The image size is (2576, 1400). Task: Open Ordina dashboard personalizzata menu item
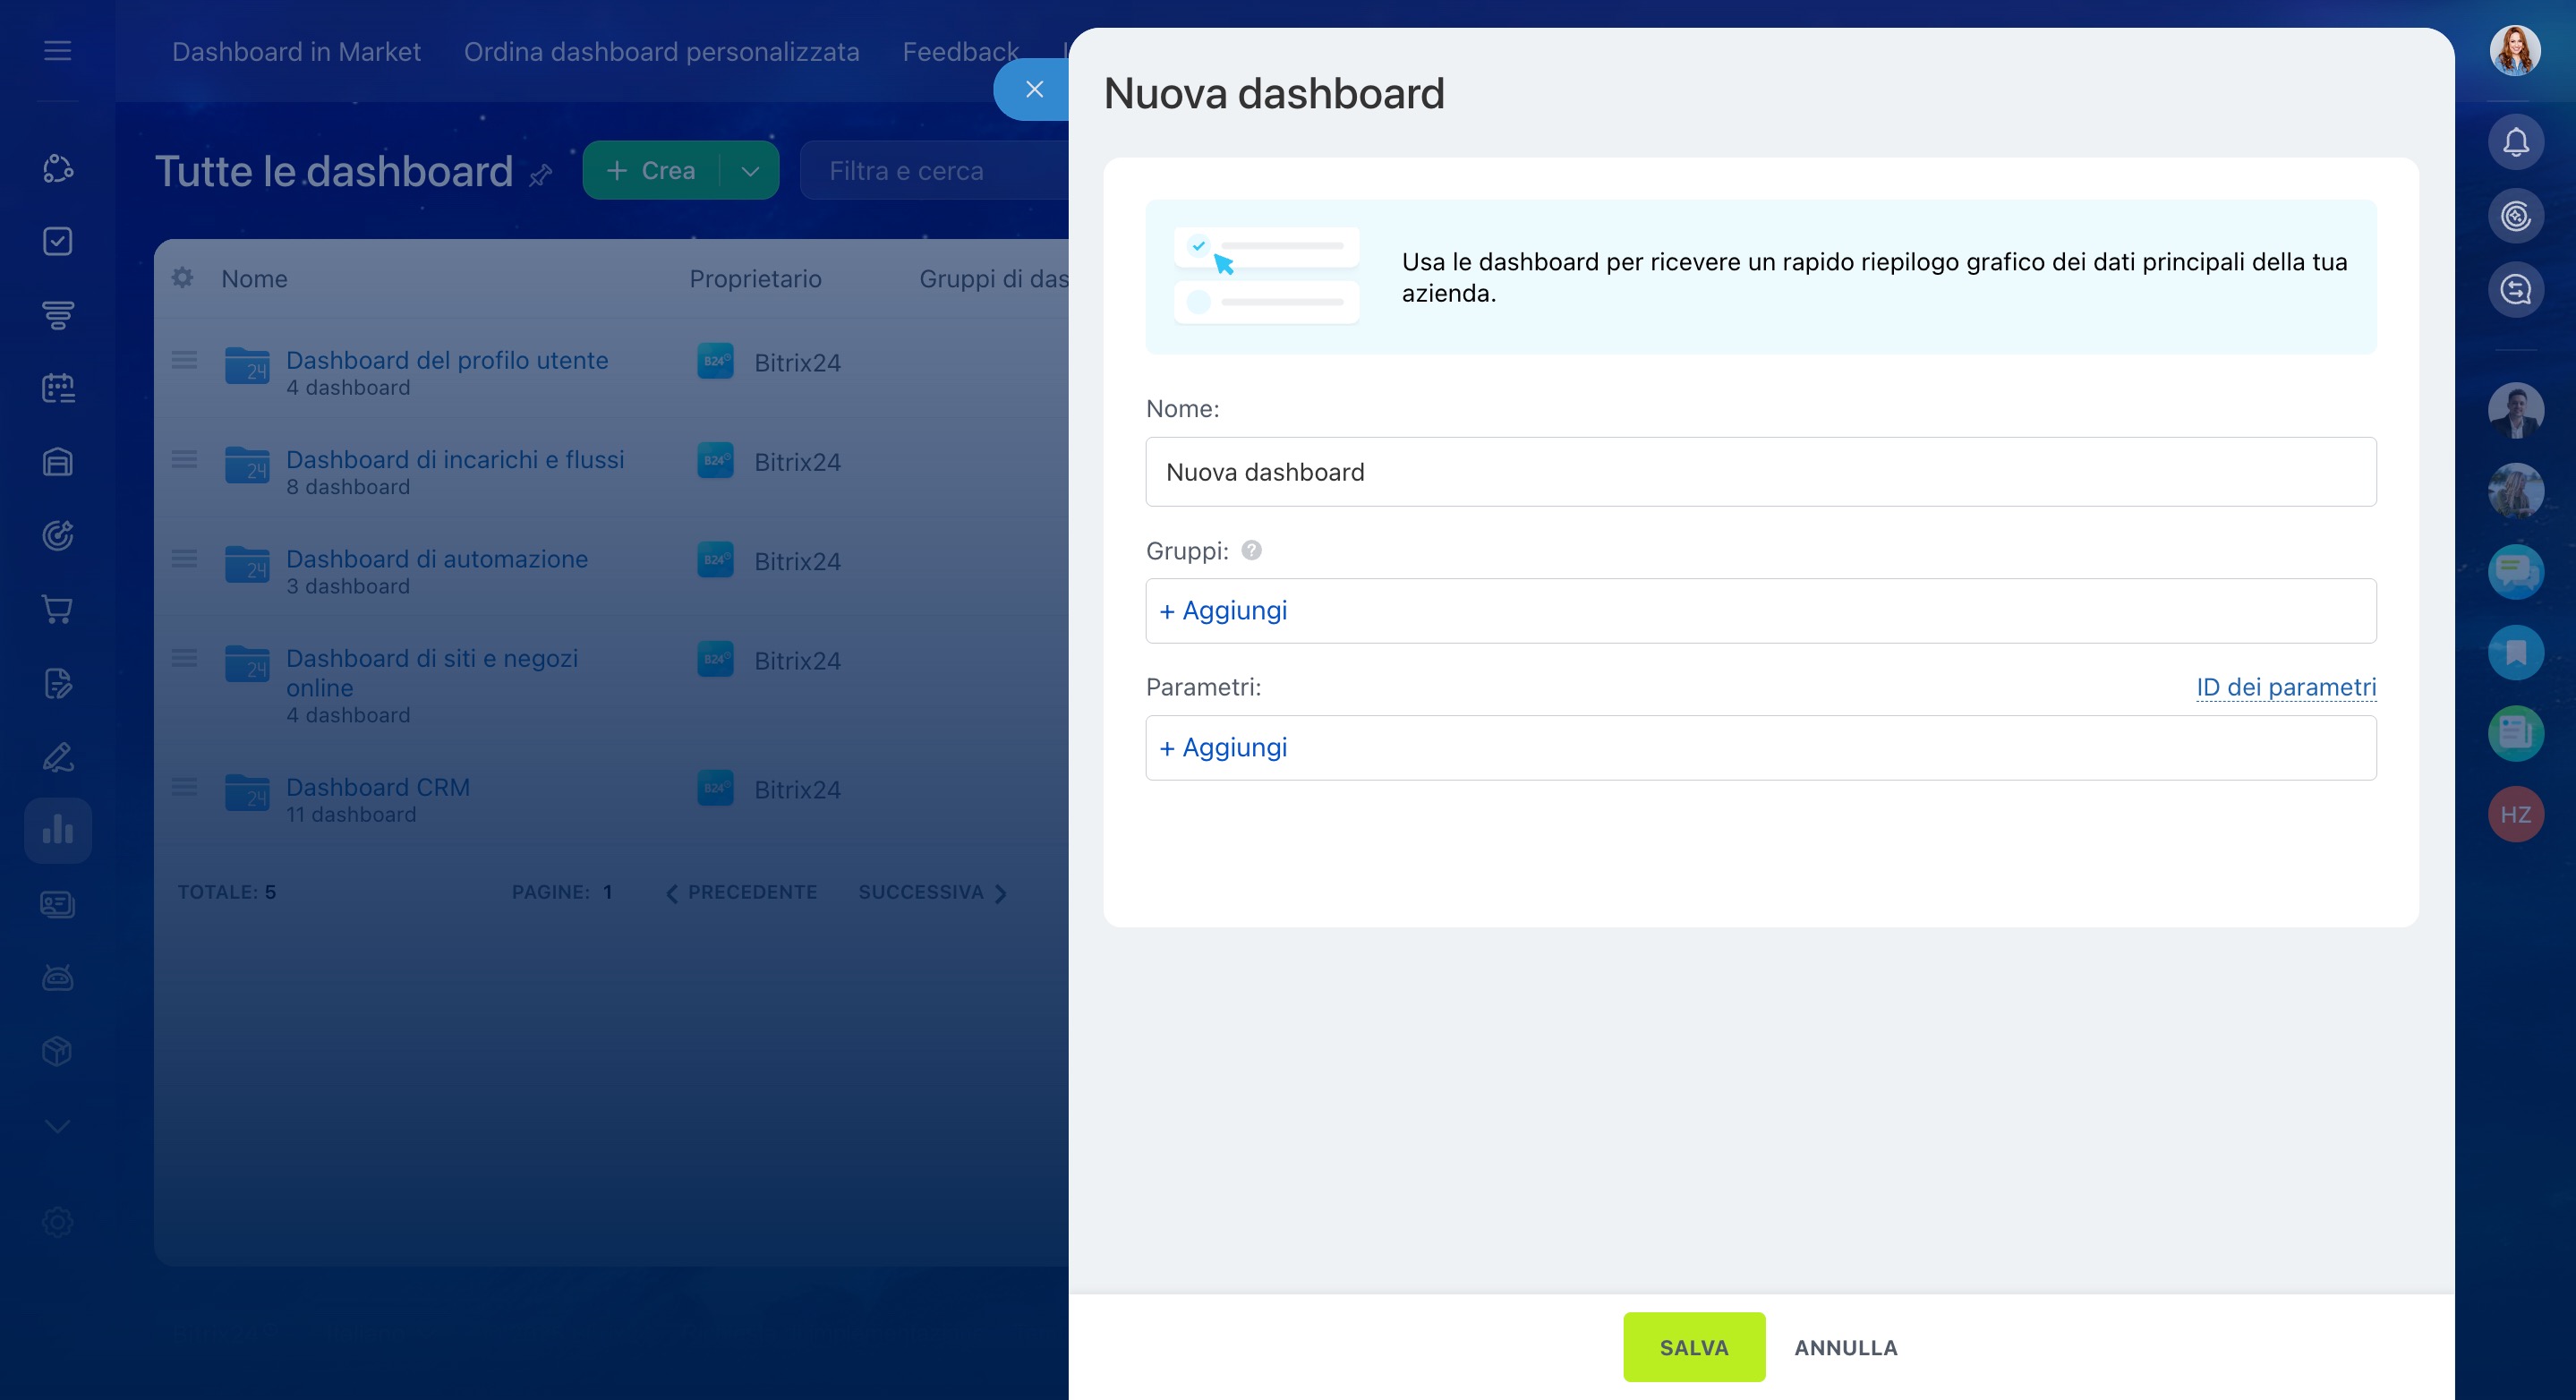[x=661, y=52]
